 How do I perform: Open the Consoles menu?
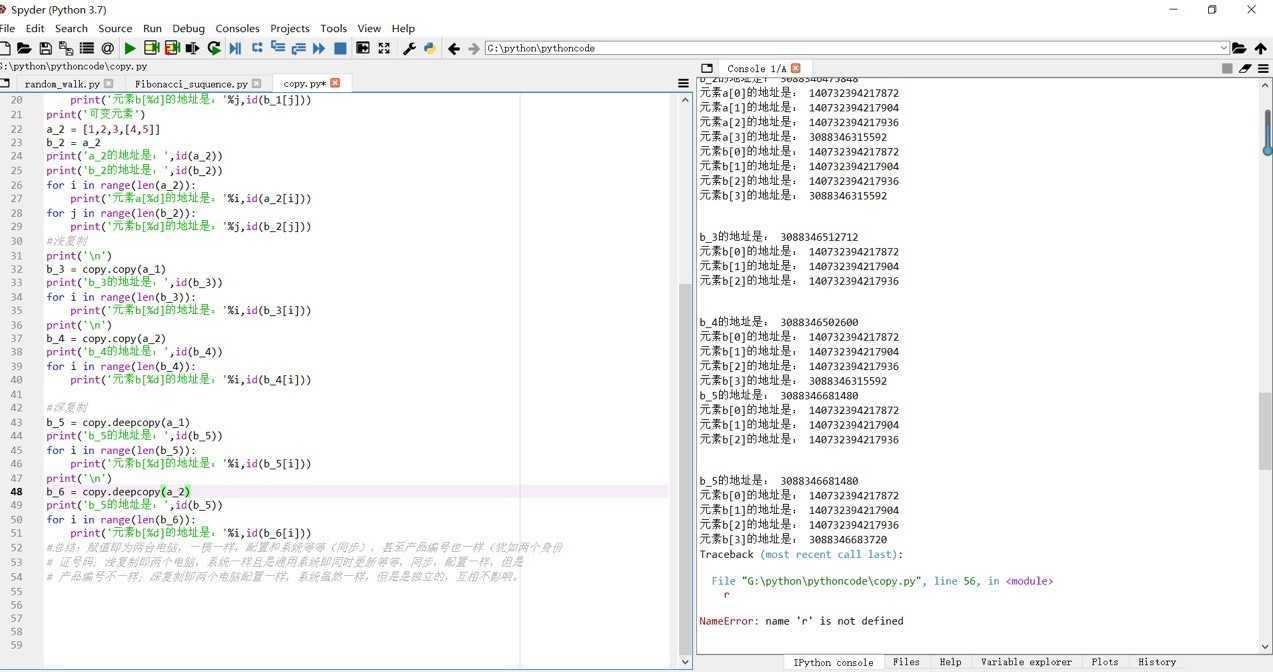coord(237,28)
